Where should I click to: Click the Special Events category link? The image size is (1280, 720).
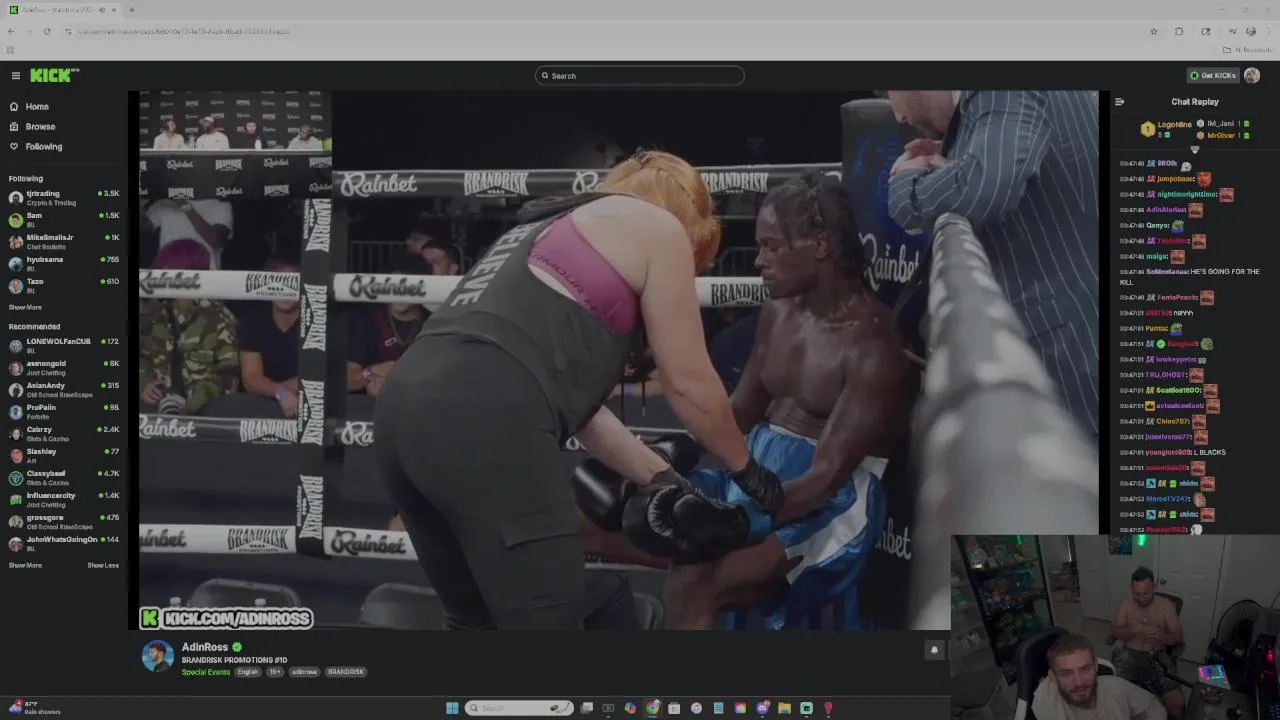click(206, 672)
